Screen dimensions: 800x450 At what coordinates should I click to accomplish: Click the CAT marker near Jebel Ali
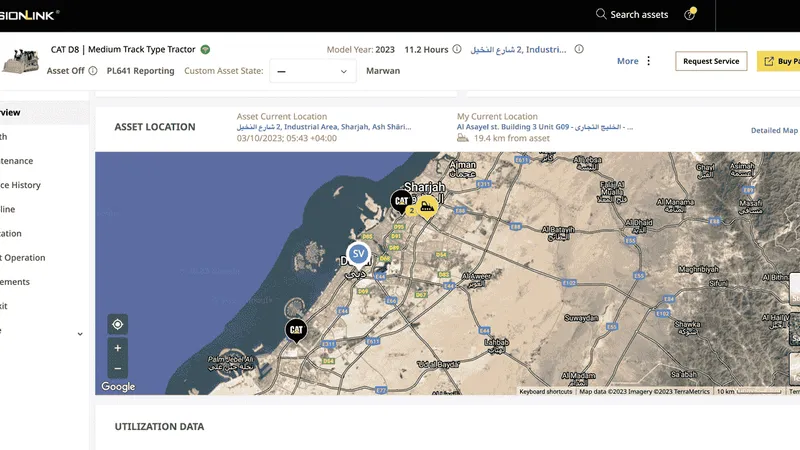pos(296,329)
